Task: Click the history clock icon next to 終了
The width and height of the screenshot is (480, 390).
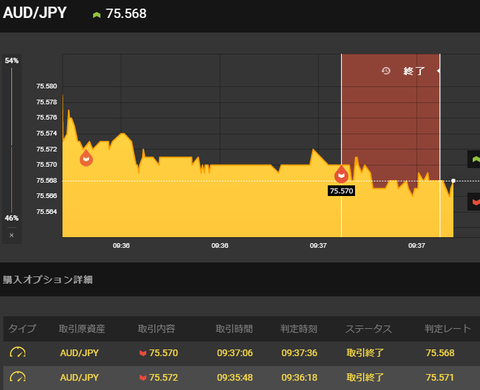Action: [386, 71]
